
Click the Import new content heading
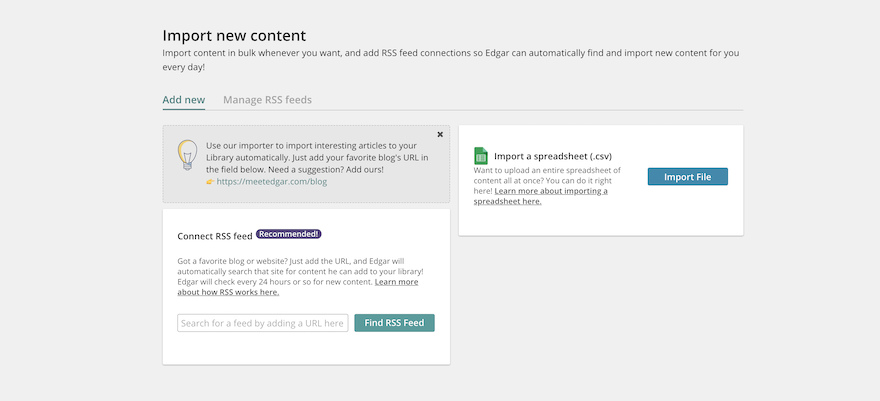(234, 37)
